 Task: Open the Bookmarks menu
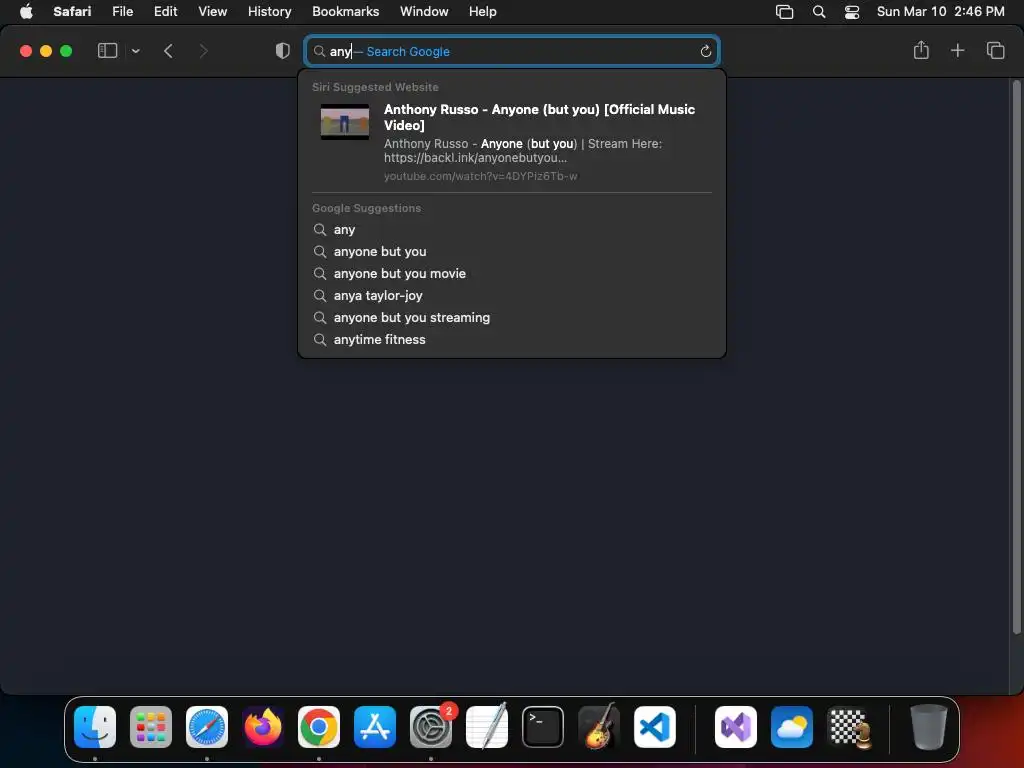(x=345, y=11)
